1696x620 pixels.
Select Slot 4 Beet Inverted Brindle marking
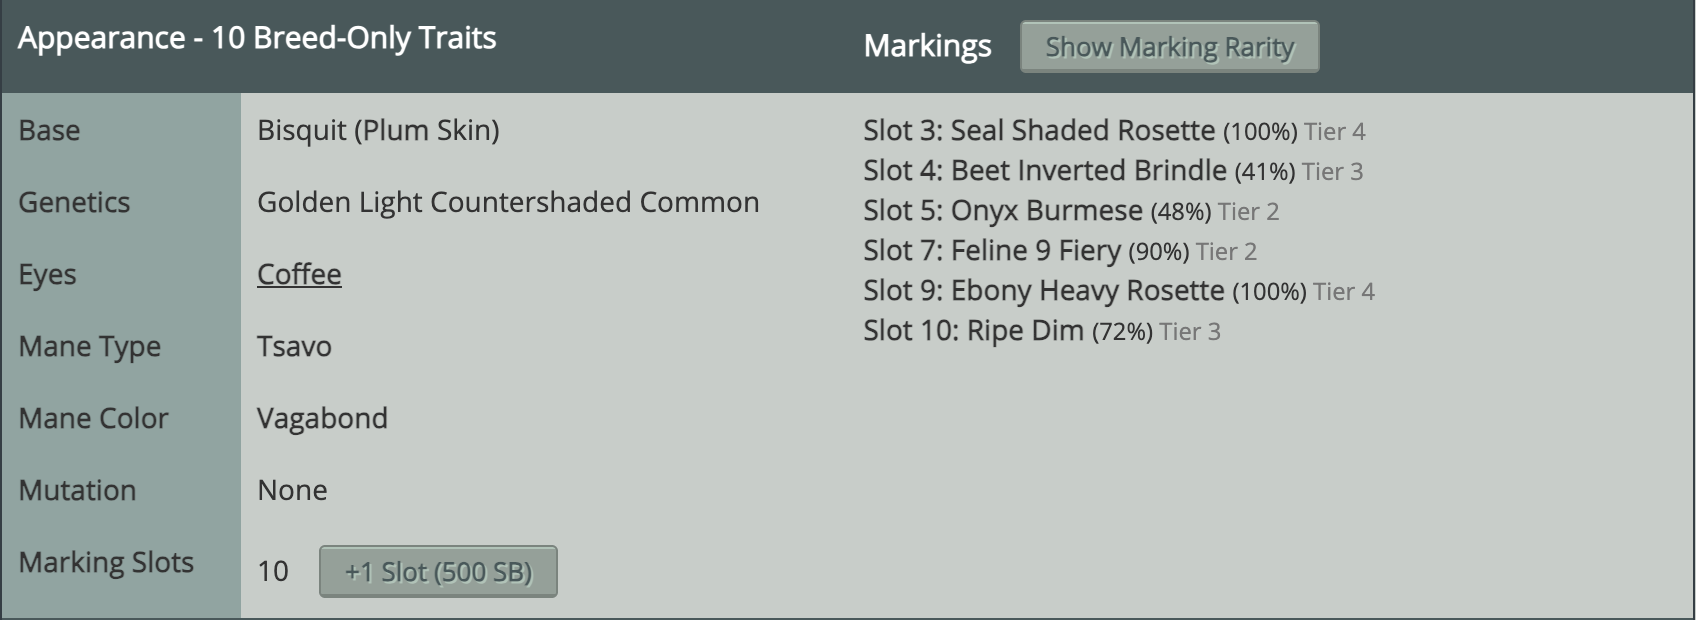coord(1113,171)
